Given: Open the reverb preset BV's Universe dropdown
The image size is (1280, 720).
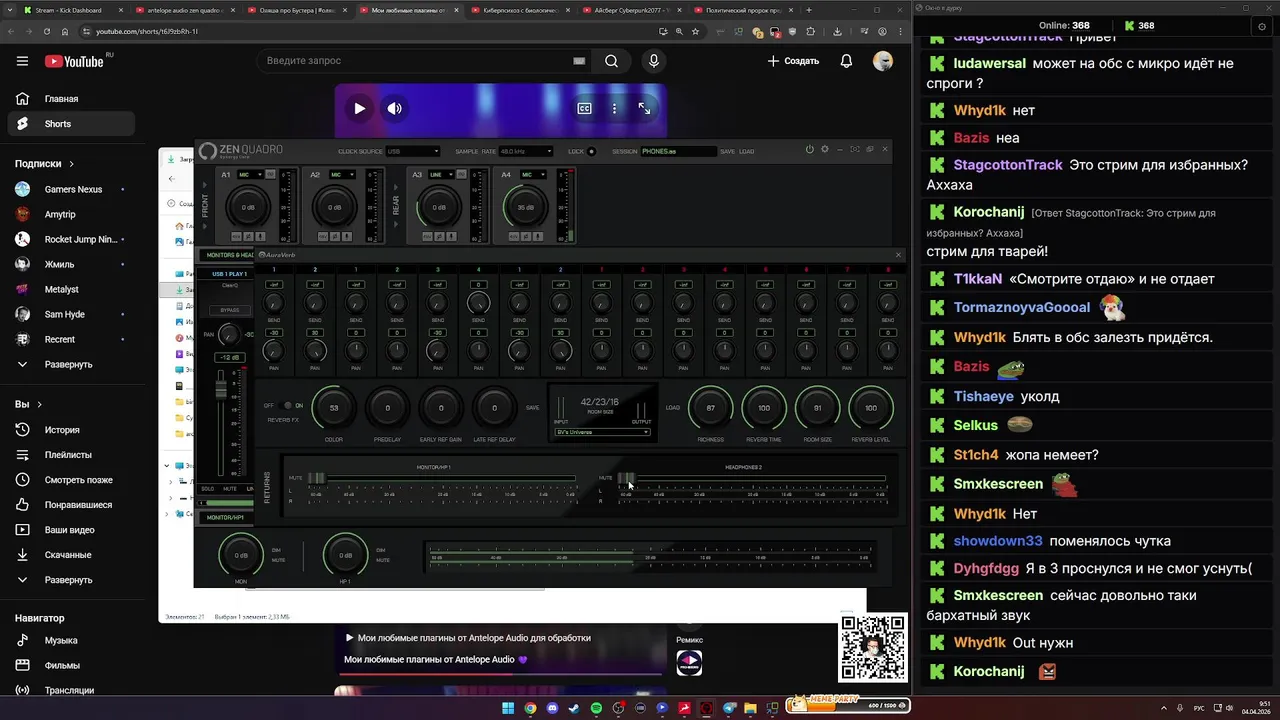Looking at the screenshot, I should pos(602,432).
